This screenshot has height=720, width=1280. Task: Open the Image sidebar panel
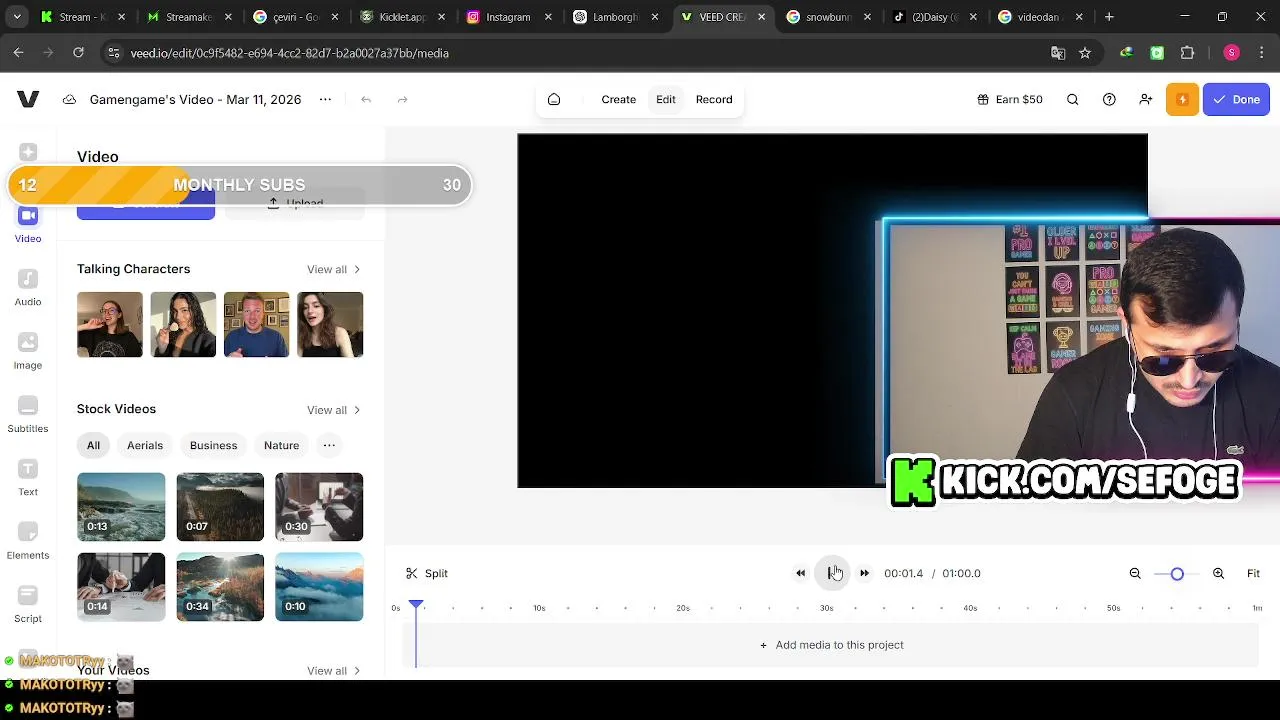tap(28, 351)
